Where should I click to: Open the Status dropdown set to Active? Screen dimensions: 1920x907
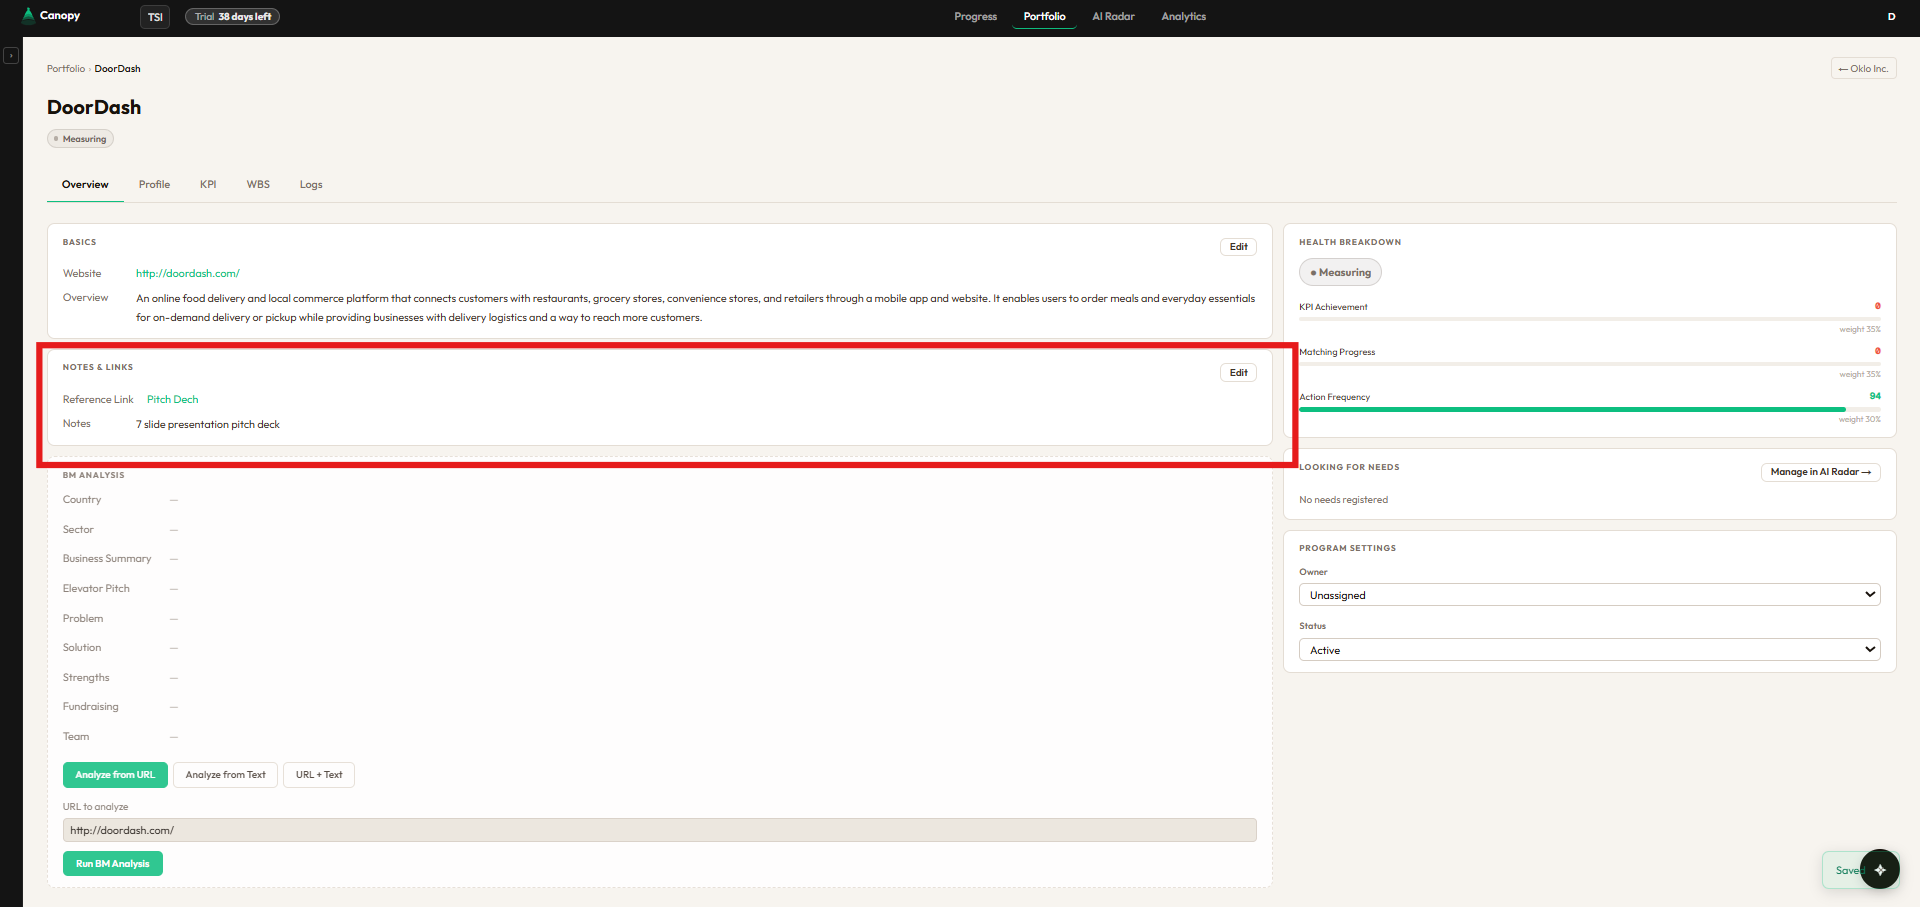pos(1589,650)
